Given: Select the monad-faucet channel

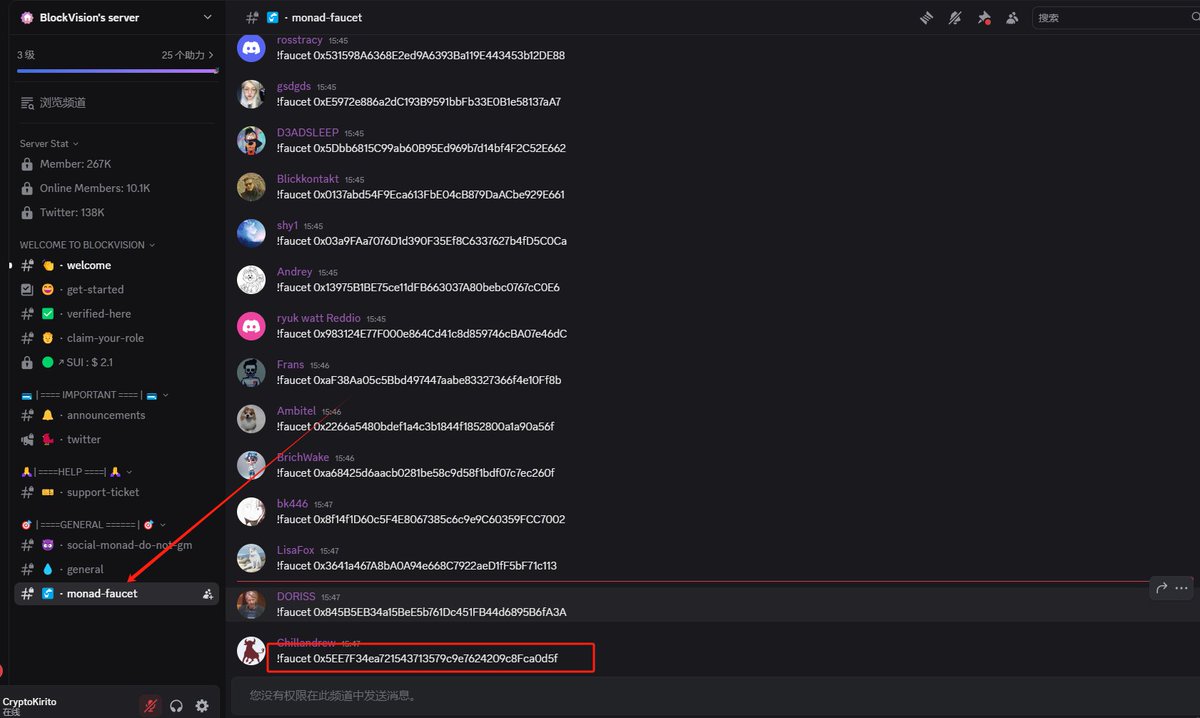Looking at the screenshot, I should point(115,594).
